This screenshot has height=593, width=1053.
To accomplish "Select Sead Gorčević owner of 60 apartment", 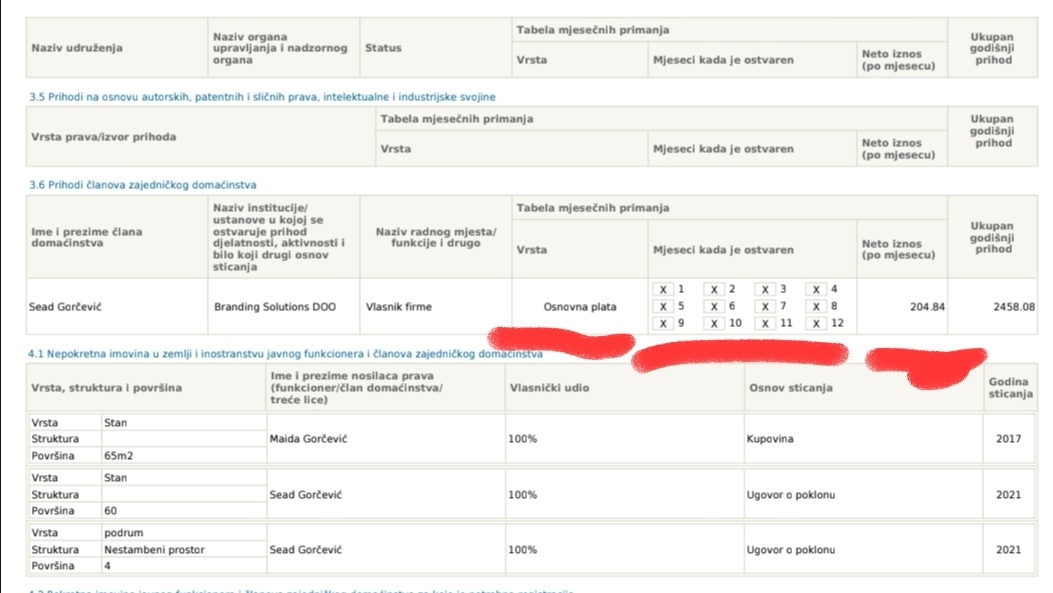I will pos(306,494).
